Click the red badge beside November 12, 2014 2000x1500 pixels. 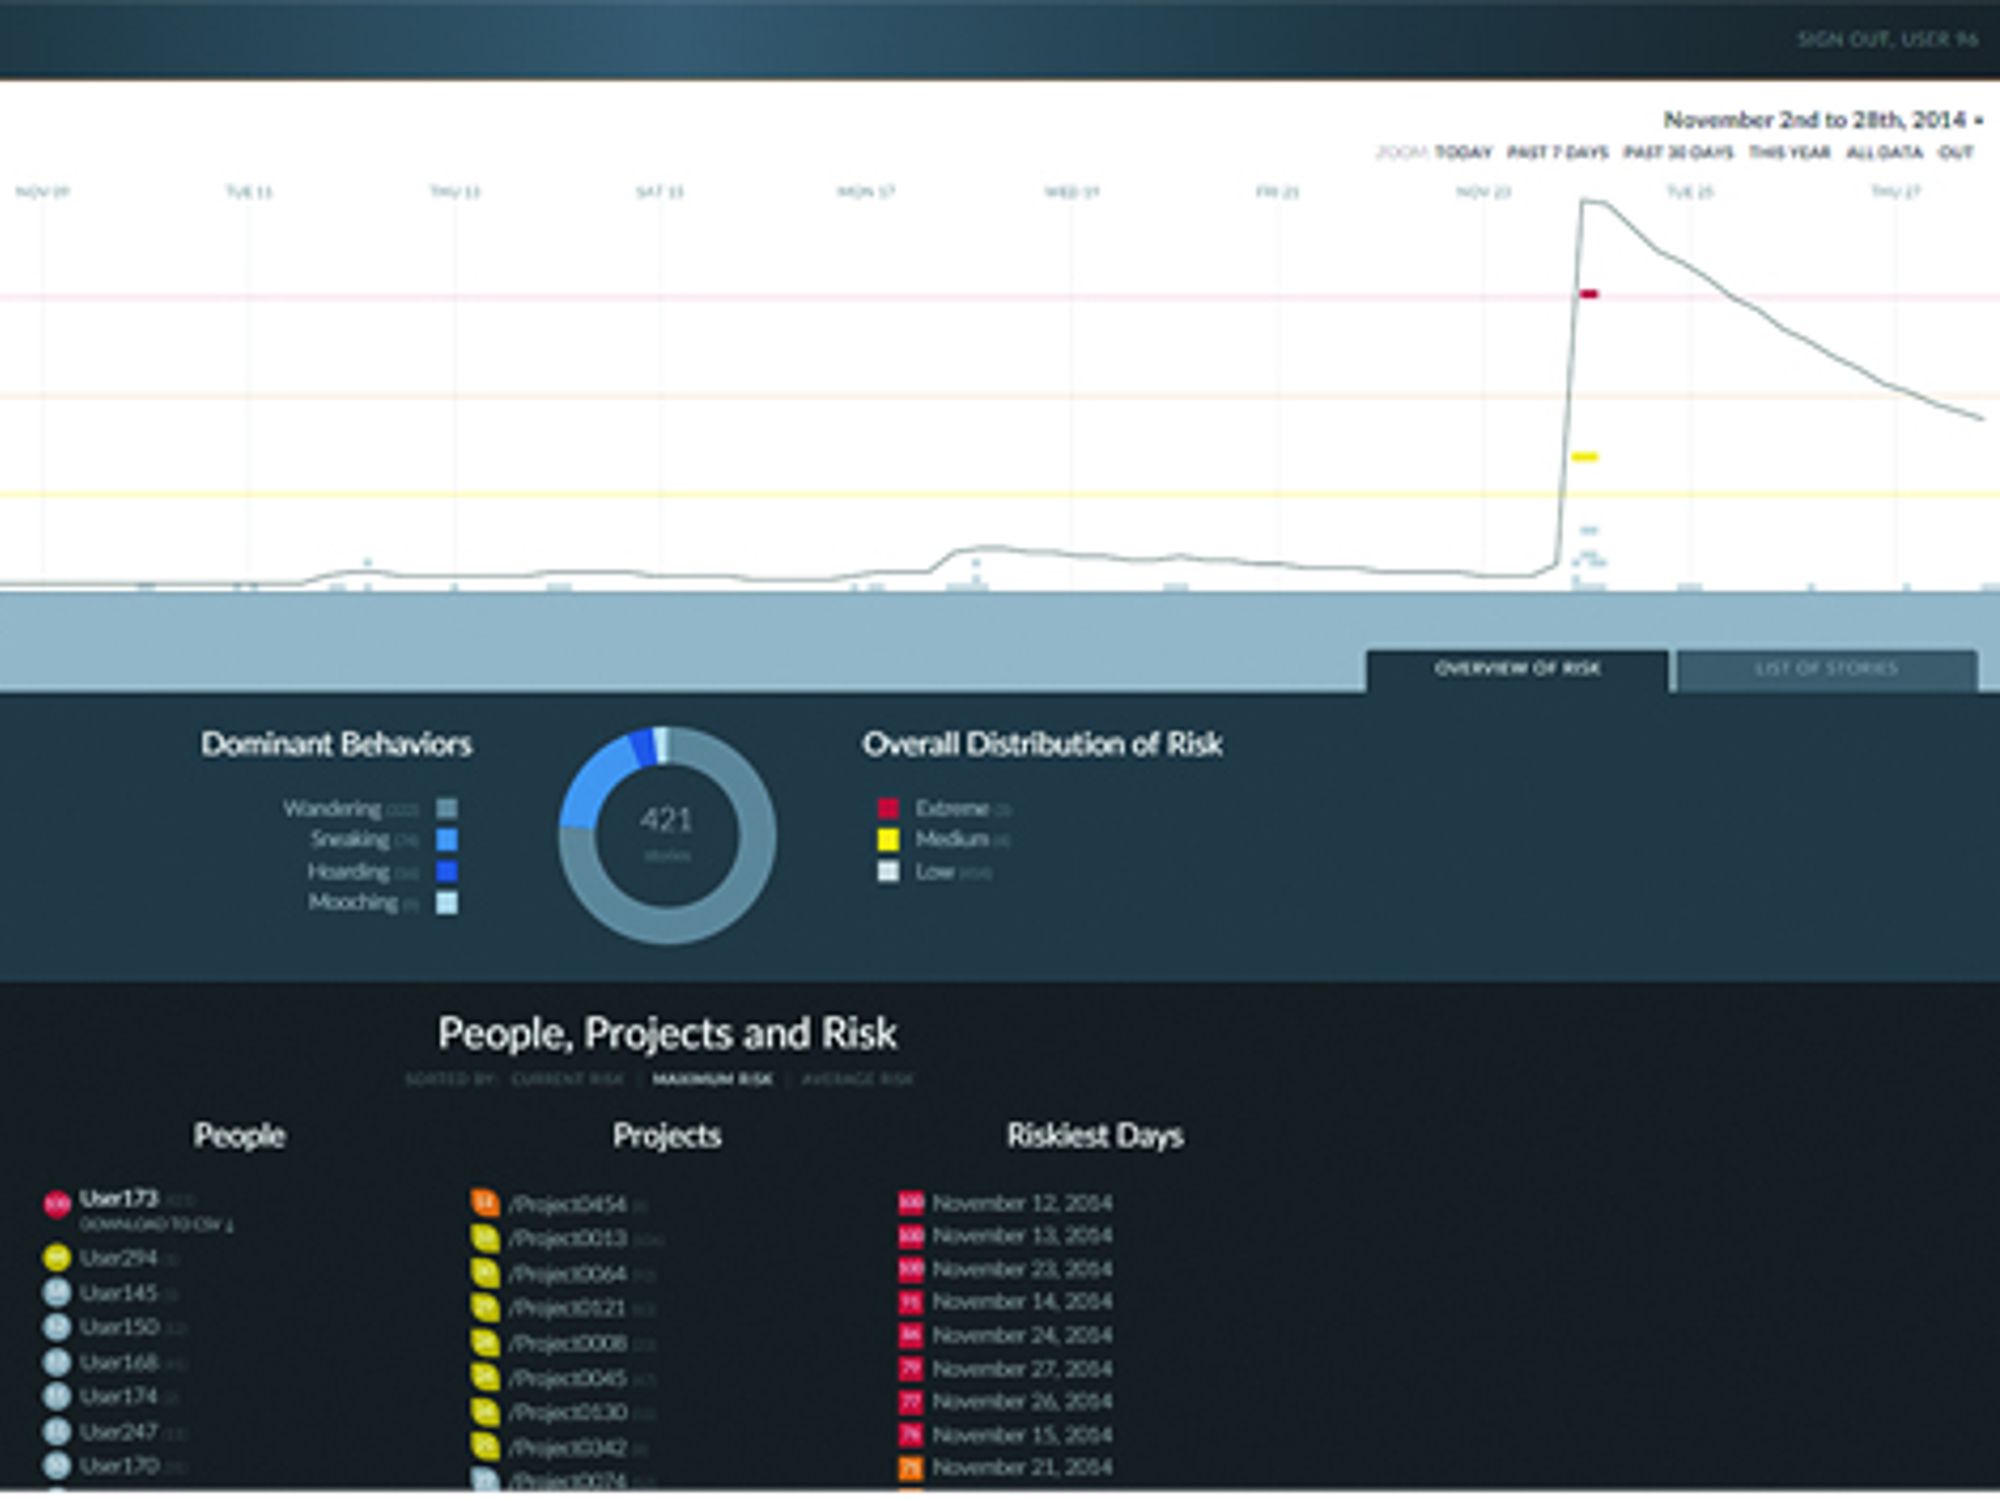click(911, 1203)
